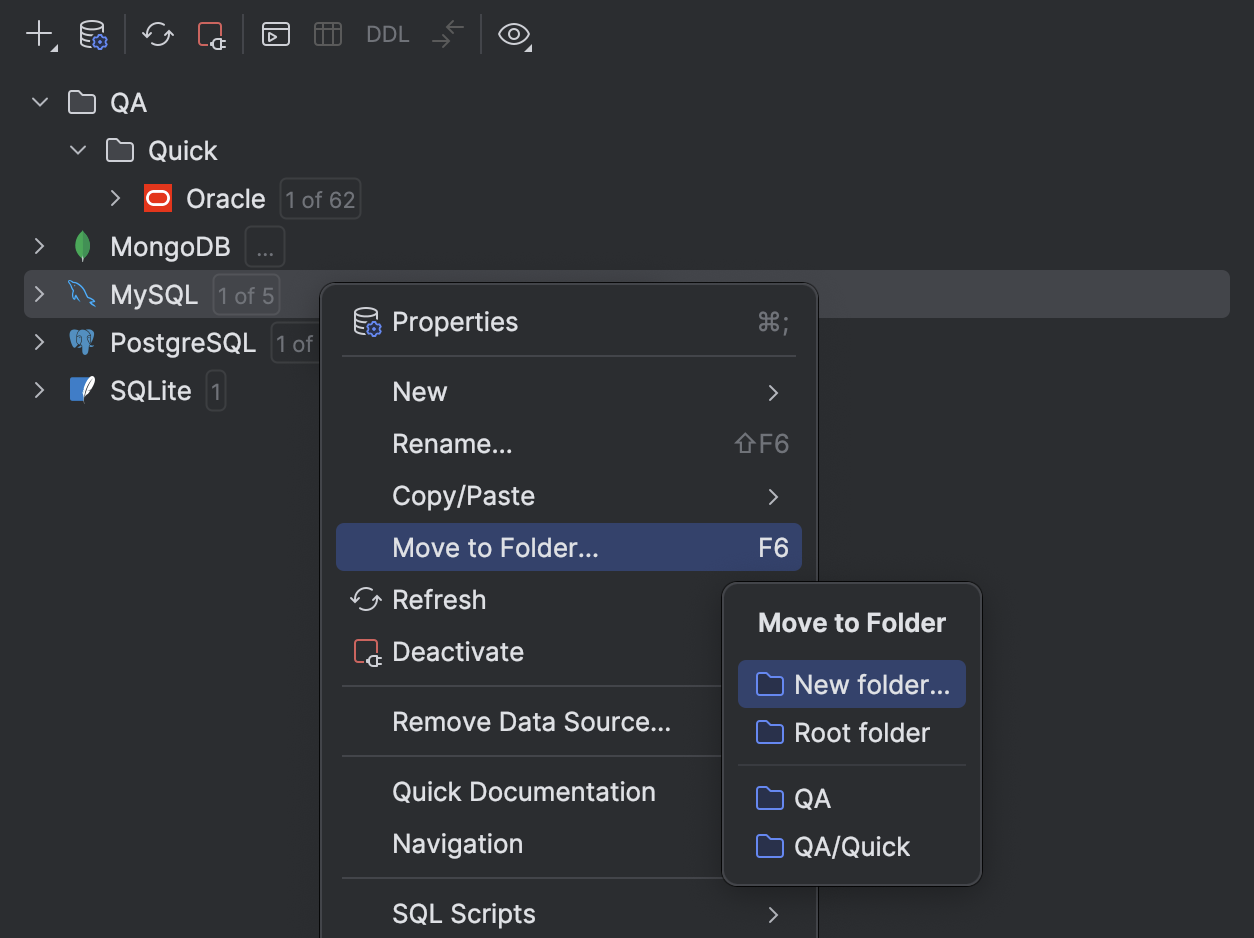This screenshot has width=1254, height=938.
Task: Choose Root folder as move destination
Action: [851, 732]
